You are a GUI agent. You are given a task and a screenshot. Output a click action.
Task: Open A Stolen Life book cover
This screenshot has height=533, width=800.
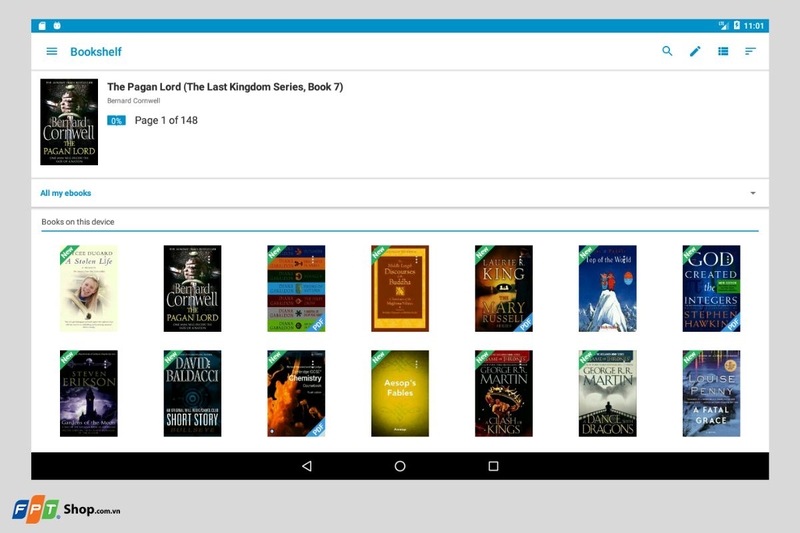(x=89, y=288)
